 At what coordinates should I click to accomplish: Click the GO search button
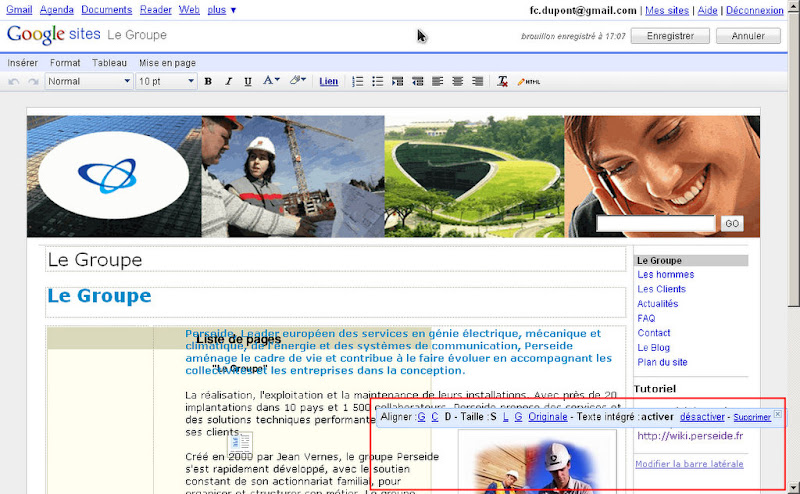click(x=732, y=224)
